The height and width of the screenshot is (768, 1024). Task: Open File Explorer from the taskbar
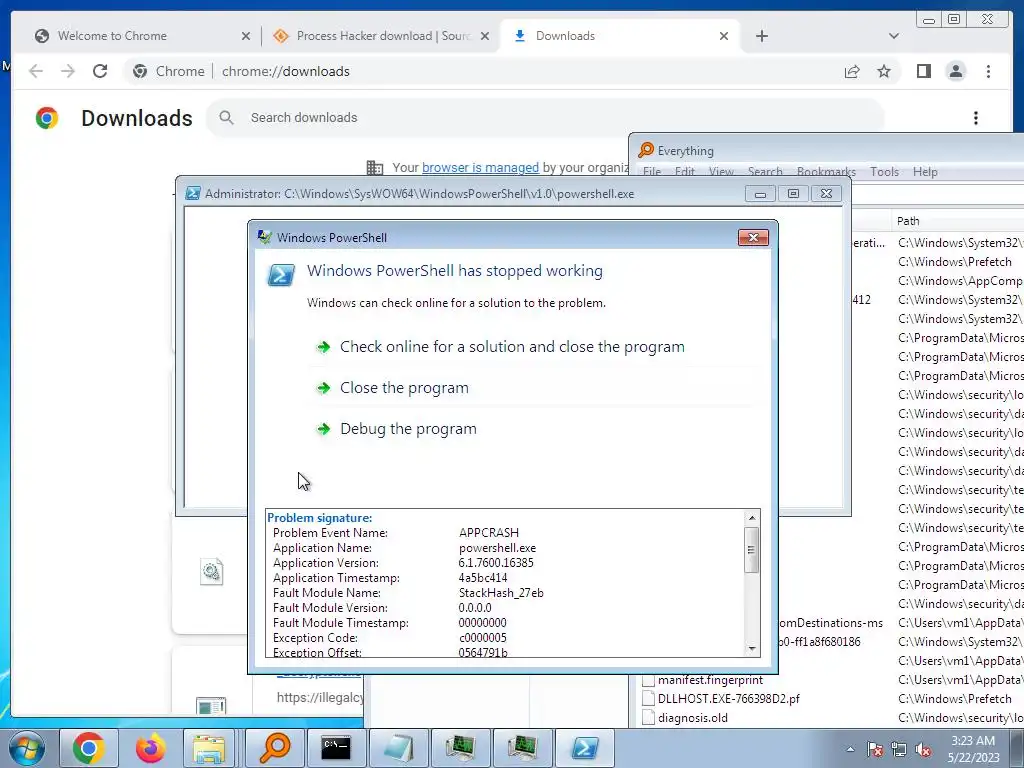coord(209,748)
